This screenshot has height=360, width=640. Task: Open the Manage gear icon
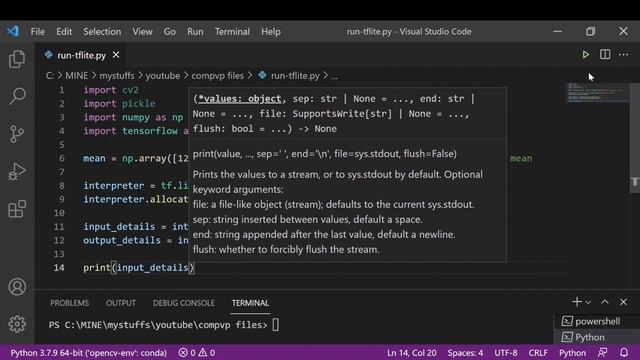point(17,324)
